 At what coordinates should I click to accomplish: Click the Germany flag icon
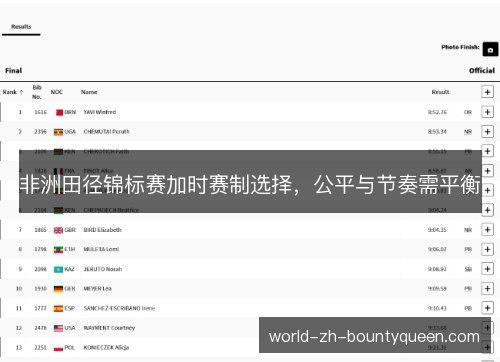click(x=58, y=289)
